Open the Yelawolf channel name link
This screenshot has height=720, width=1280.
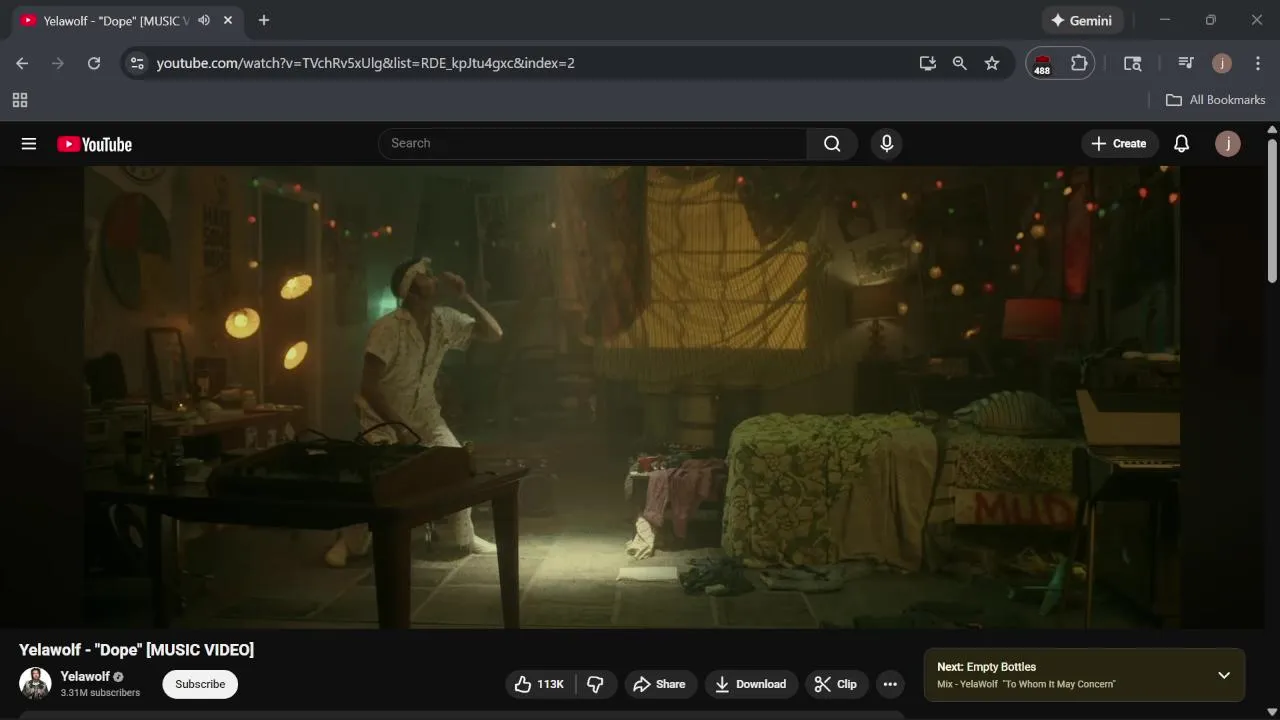[85, 677]
